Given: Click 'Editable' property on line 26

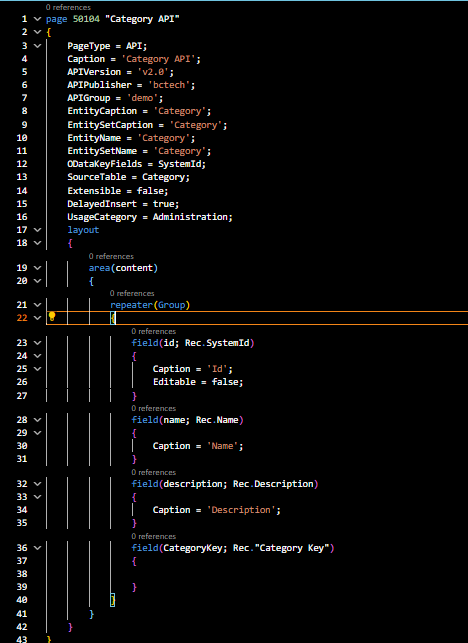Looking at the screenshot, I should 174,382.
